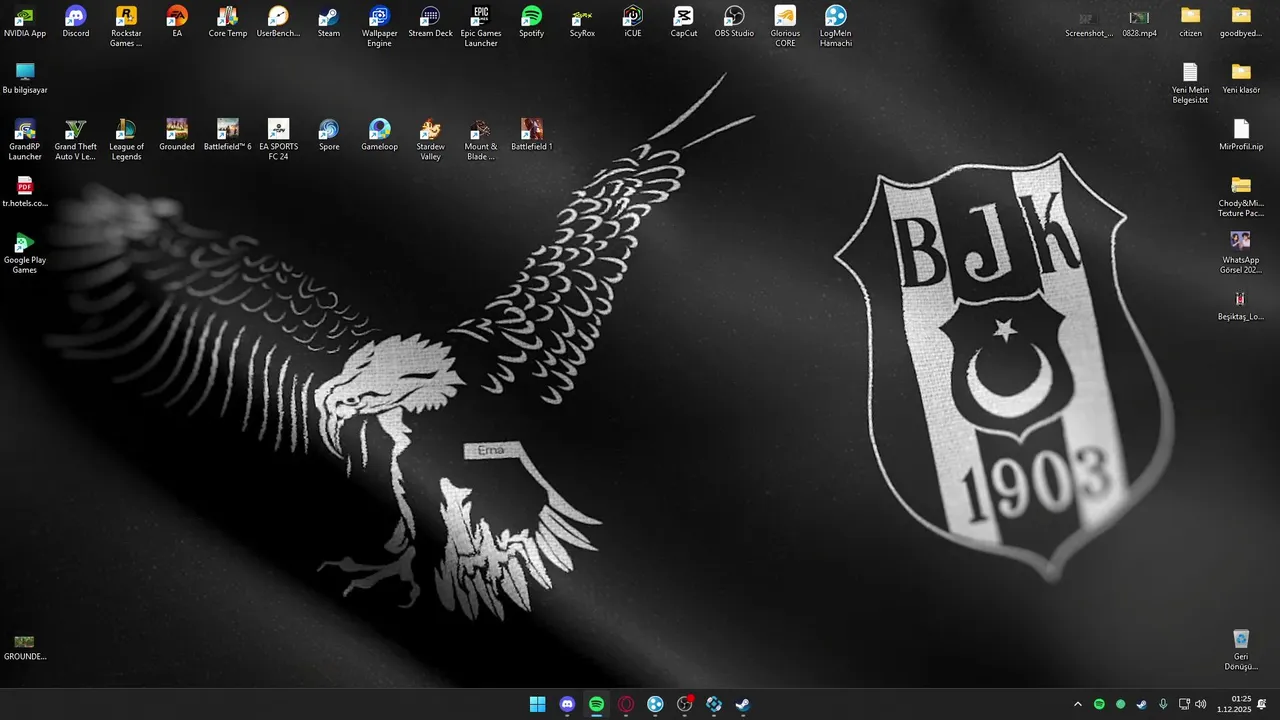Click the microphone tray icon
Viewport: 1280px width, 720px height.
tap(1162, 704)
